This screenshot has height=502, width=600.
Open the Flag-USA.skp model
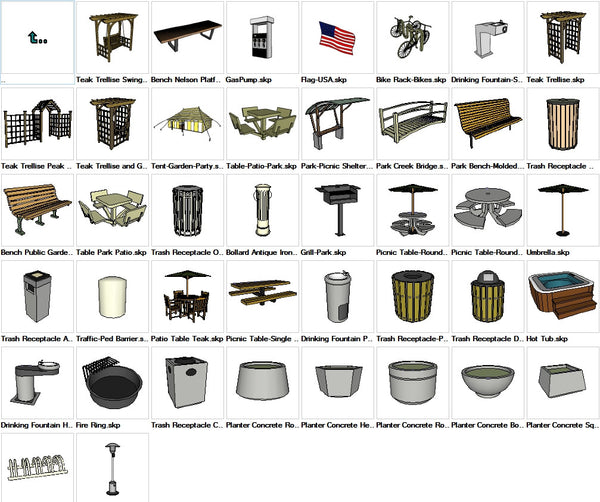click(x=336, y=38)
